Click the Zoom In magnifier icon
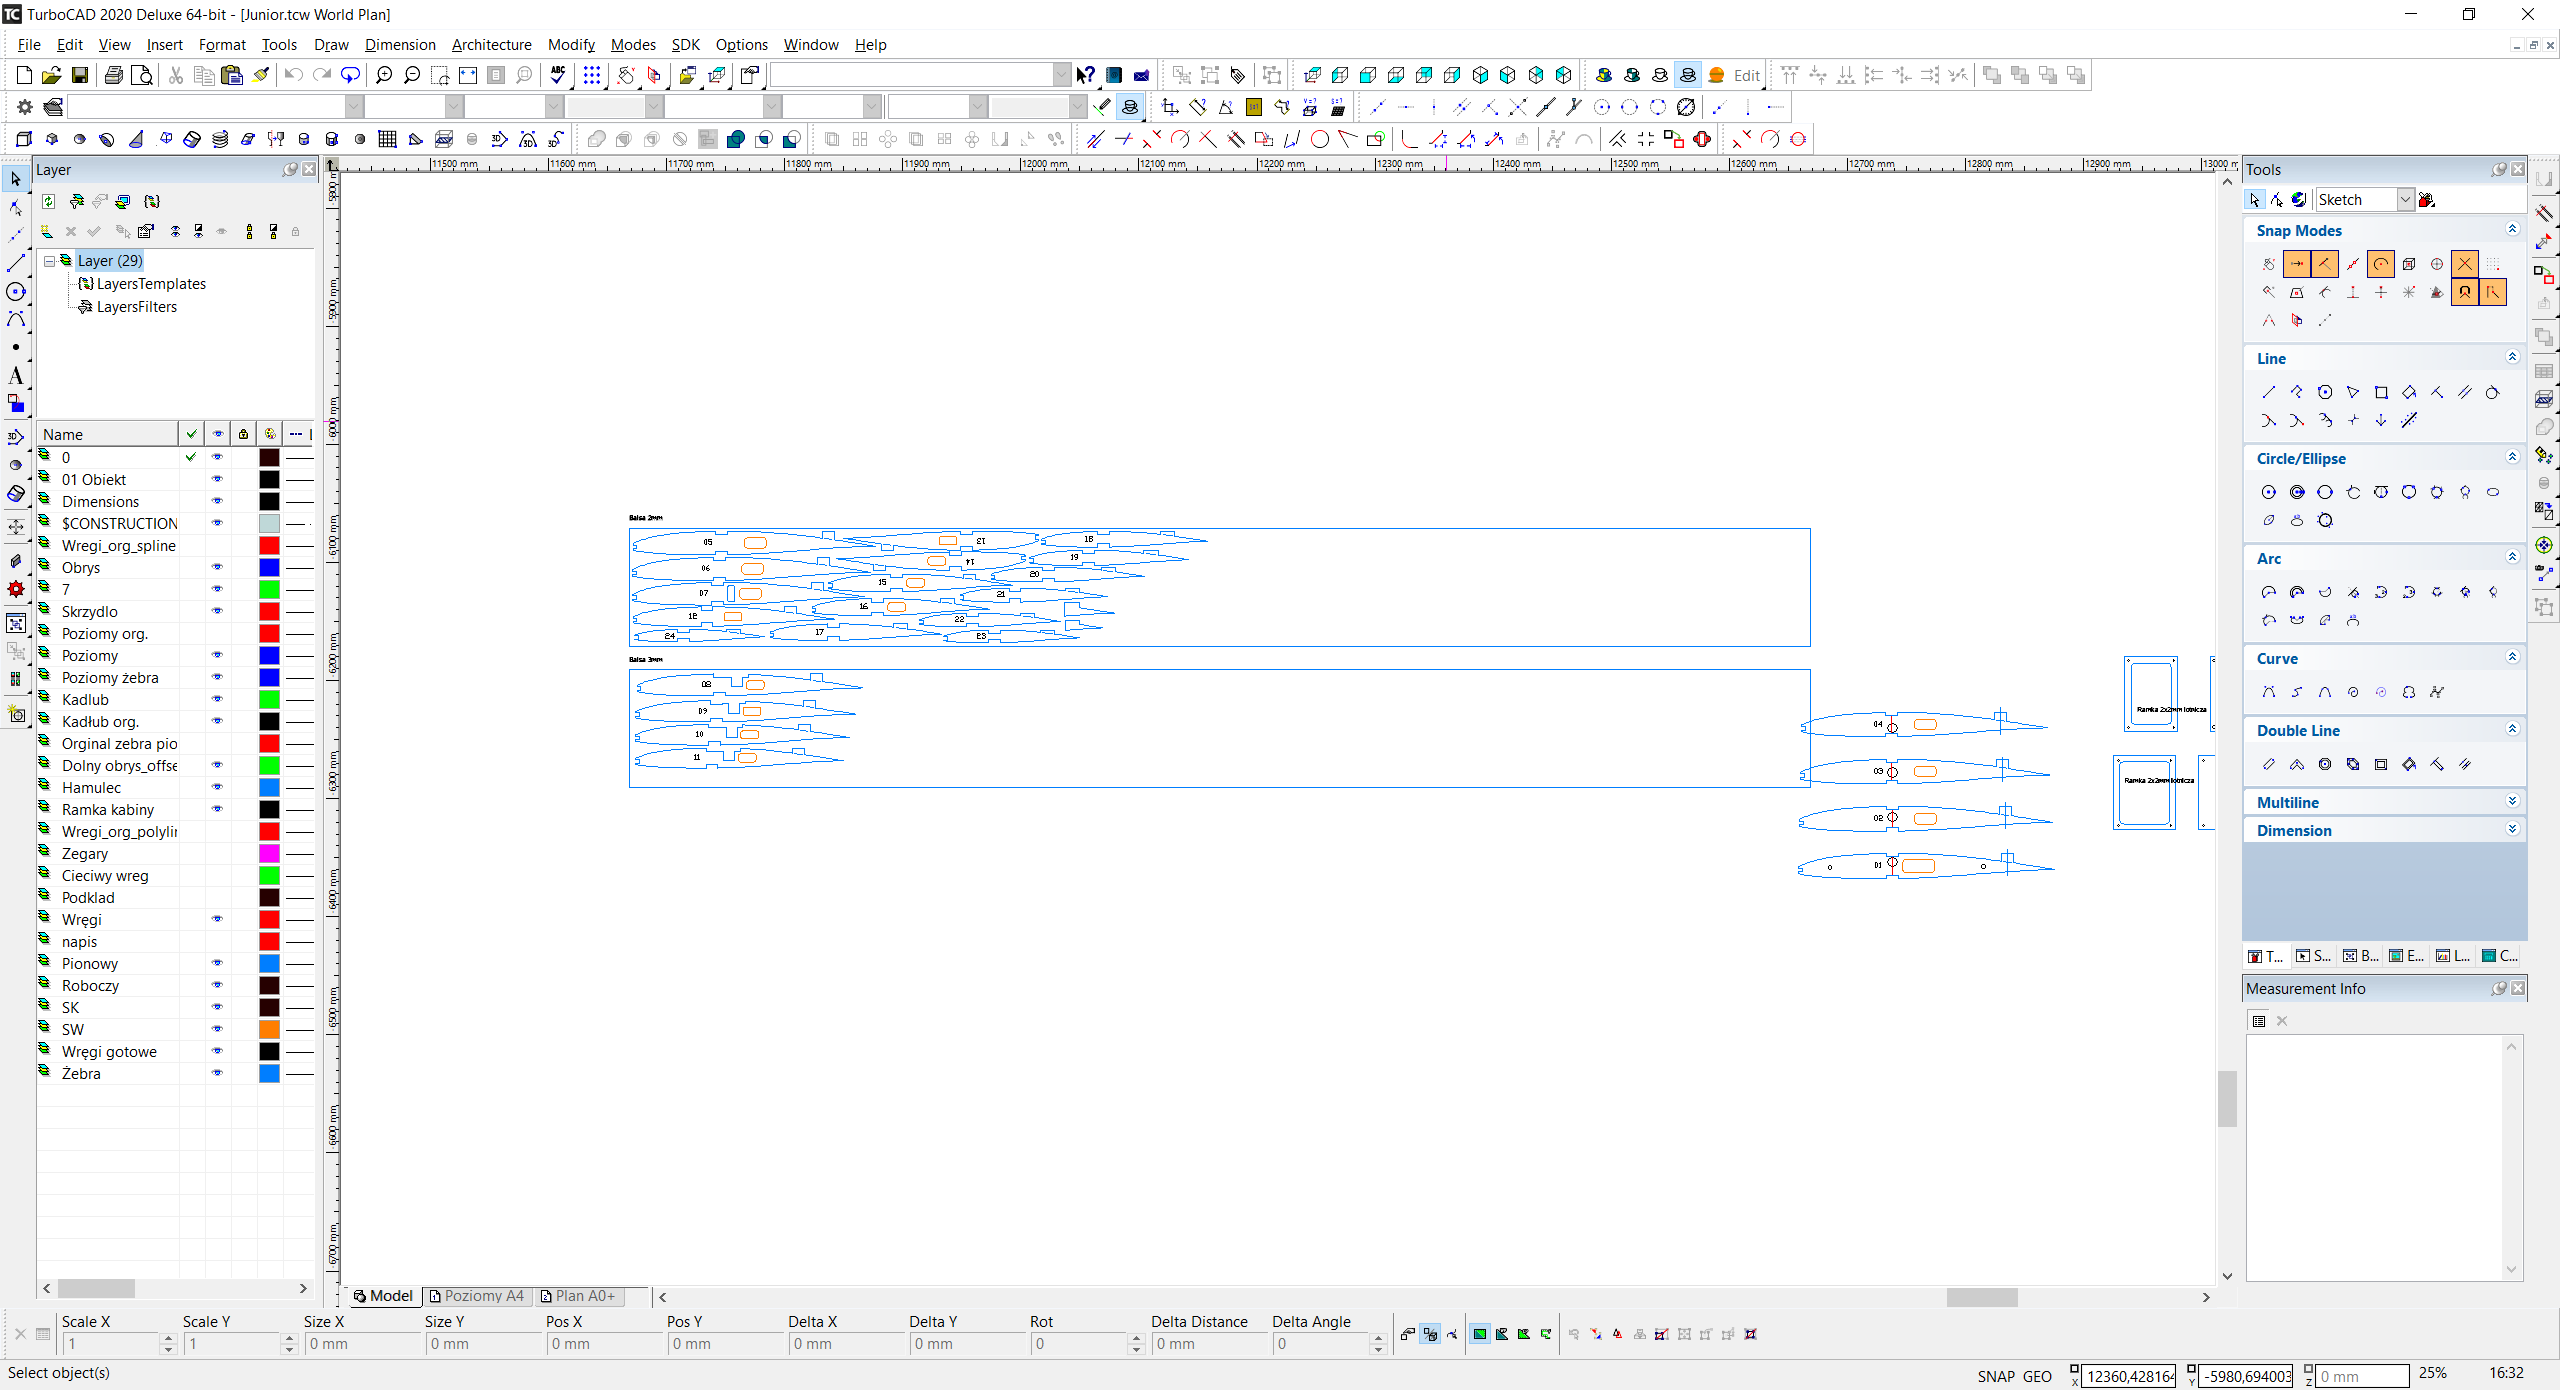 pos(384,75)
